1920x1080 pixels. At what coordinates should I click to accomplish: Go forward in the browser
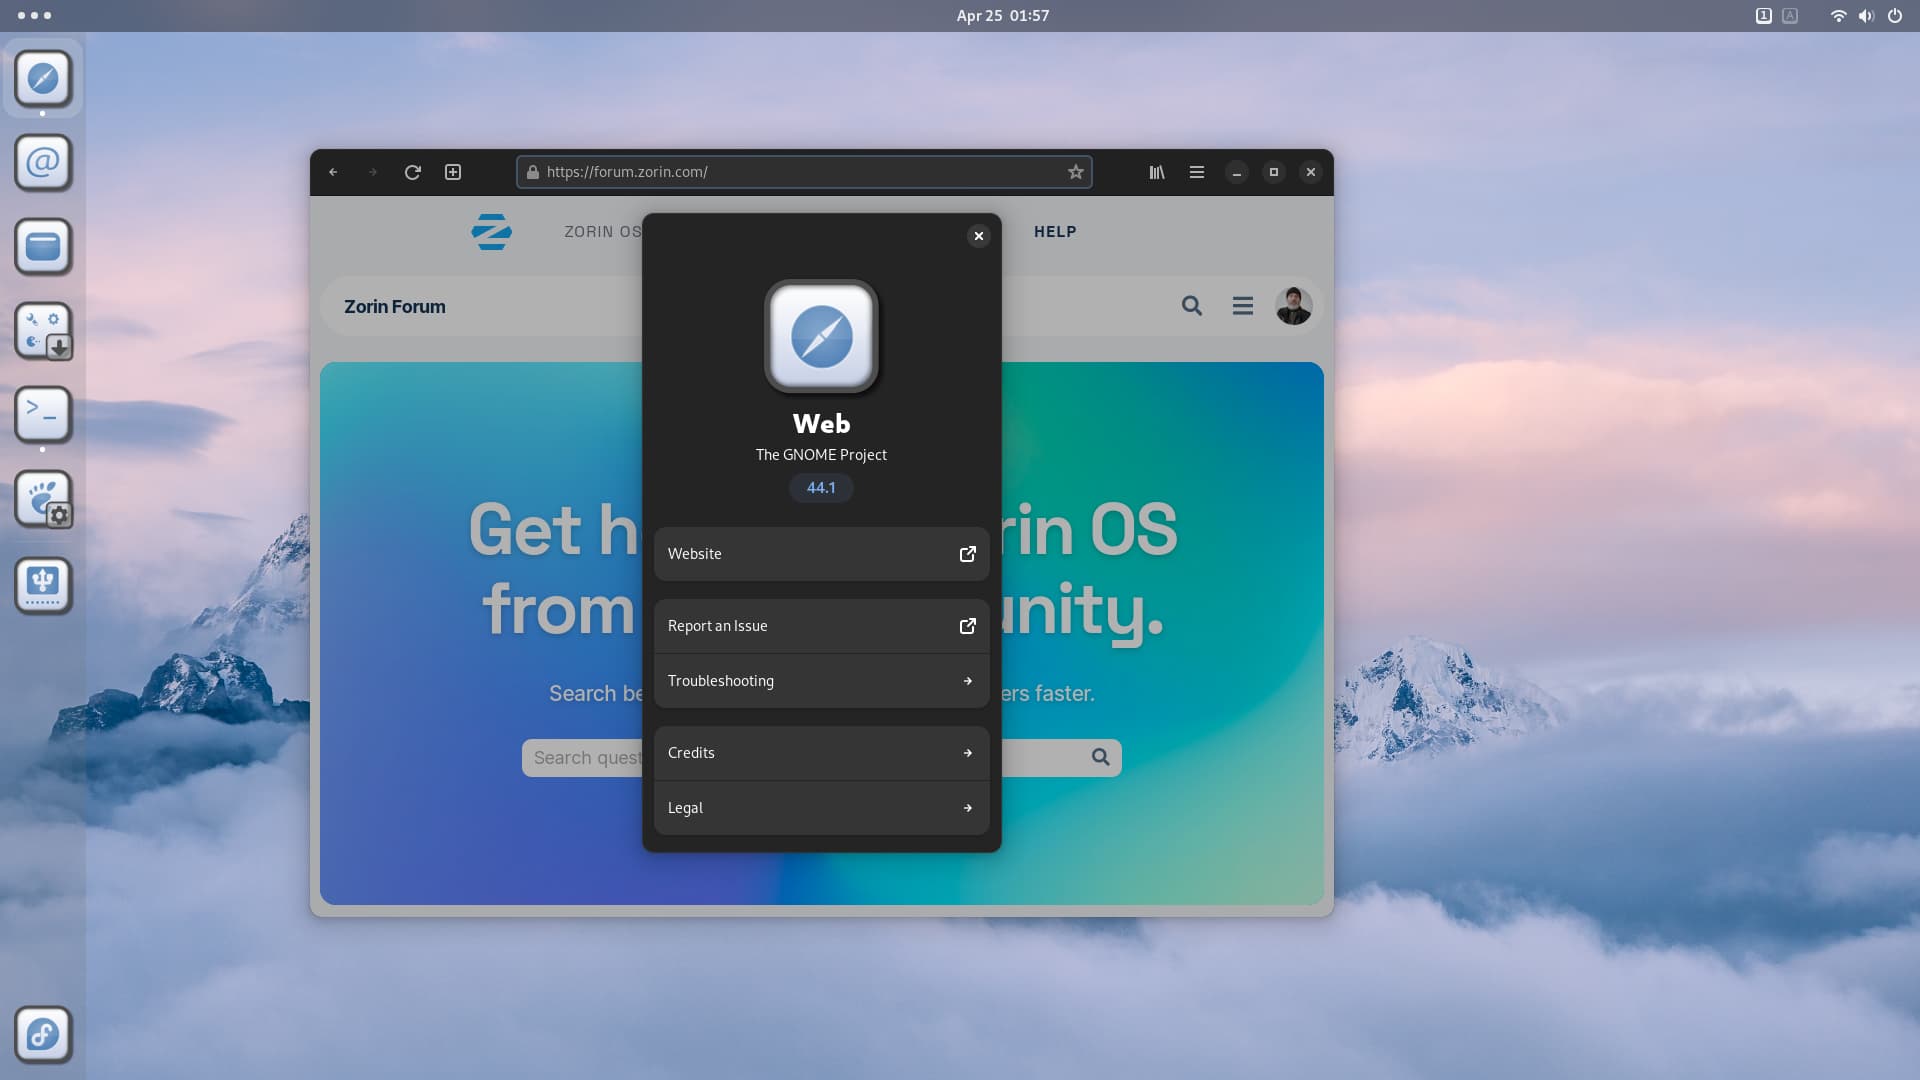pyautogui.click(x=373, y=172)
